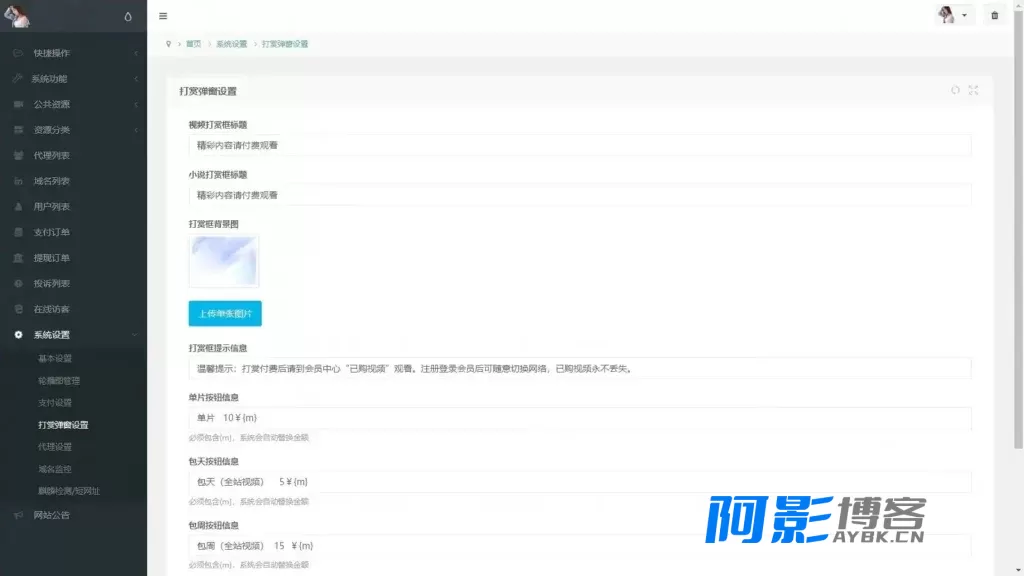Click the 系统设置 breadcrumb link
Screen dimensions: 1024x576
pyautogui.click(x=232, y=44)
